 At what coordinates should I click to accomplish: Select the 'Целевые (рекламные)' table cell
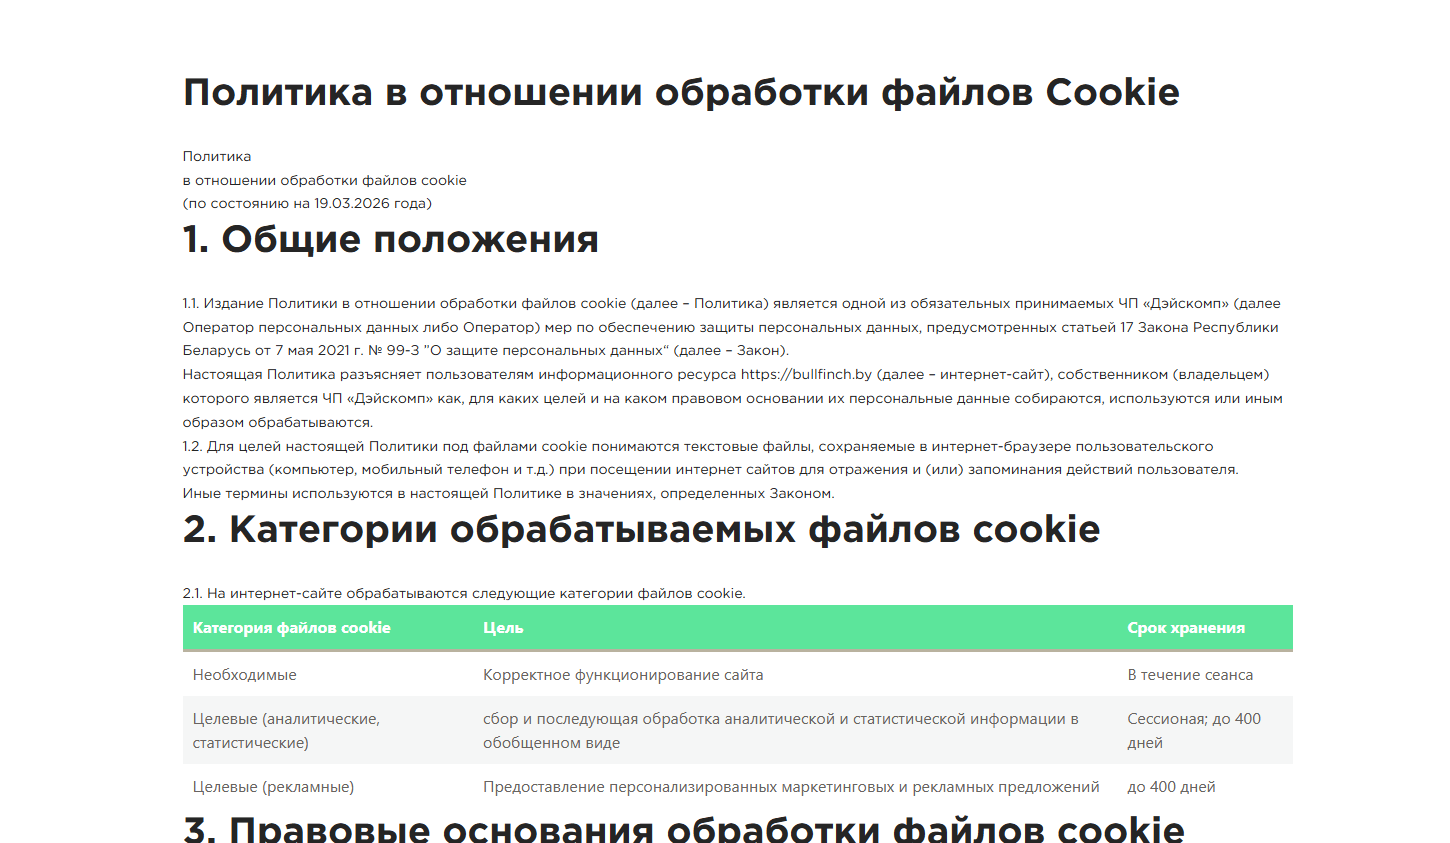(273, 787)
